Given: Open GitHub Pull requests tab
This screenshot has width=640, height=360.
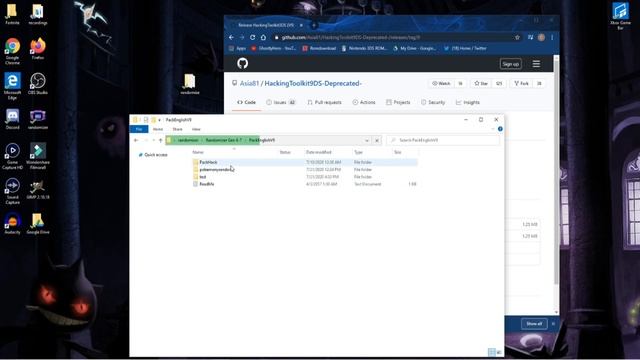Looking at the screenshot, I should (x=324, y=102).
